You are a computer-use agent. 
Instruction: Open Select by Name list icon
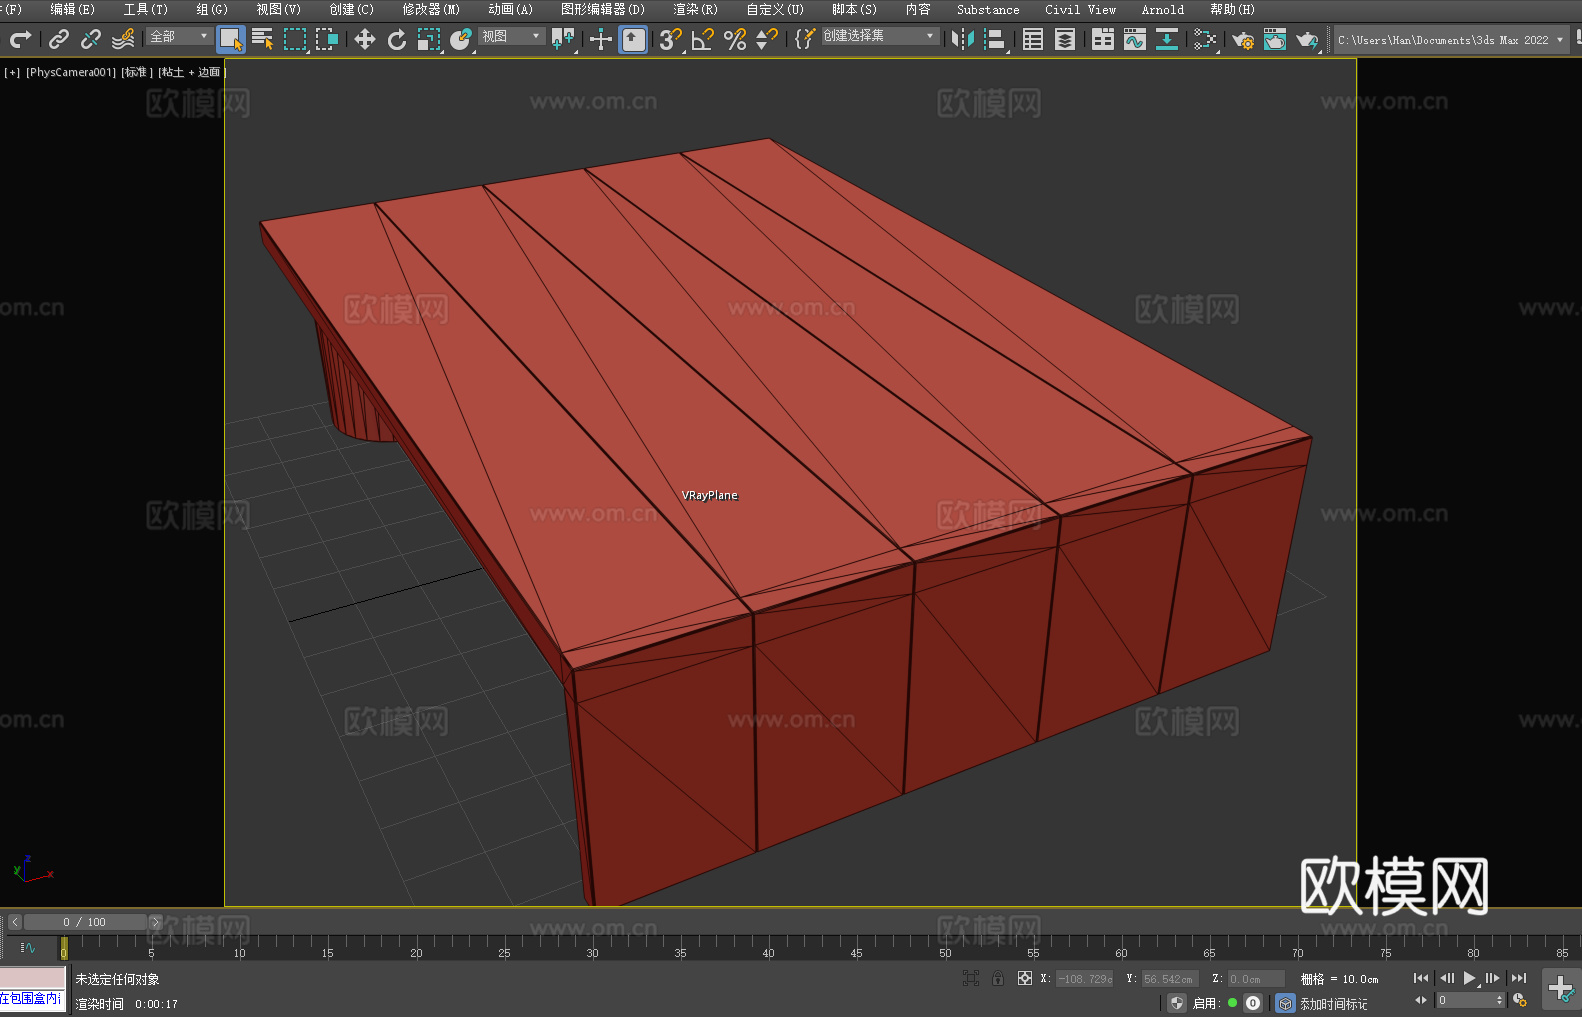click(x=263, y=39)
